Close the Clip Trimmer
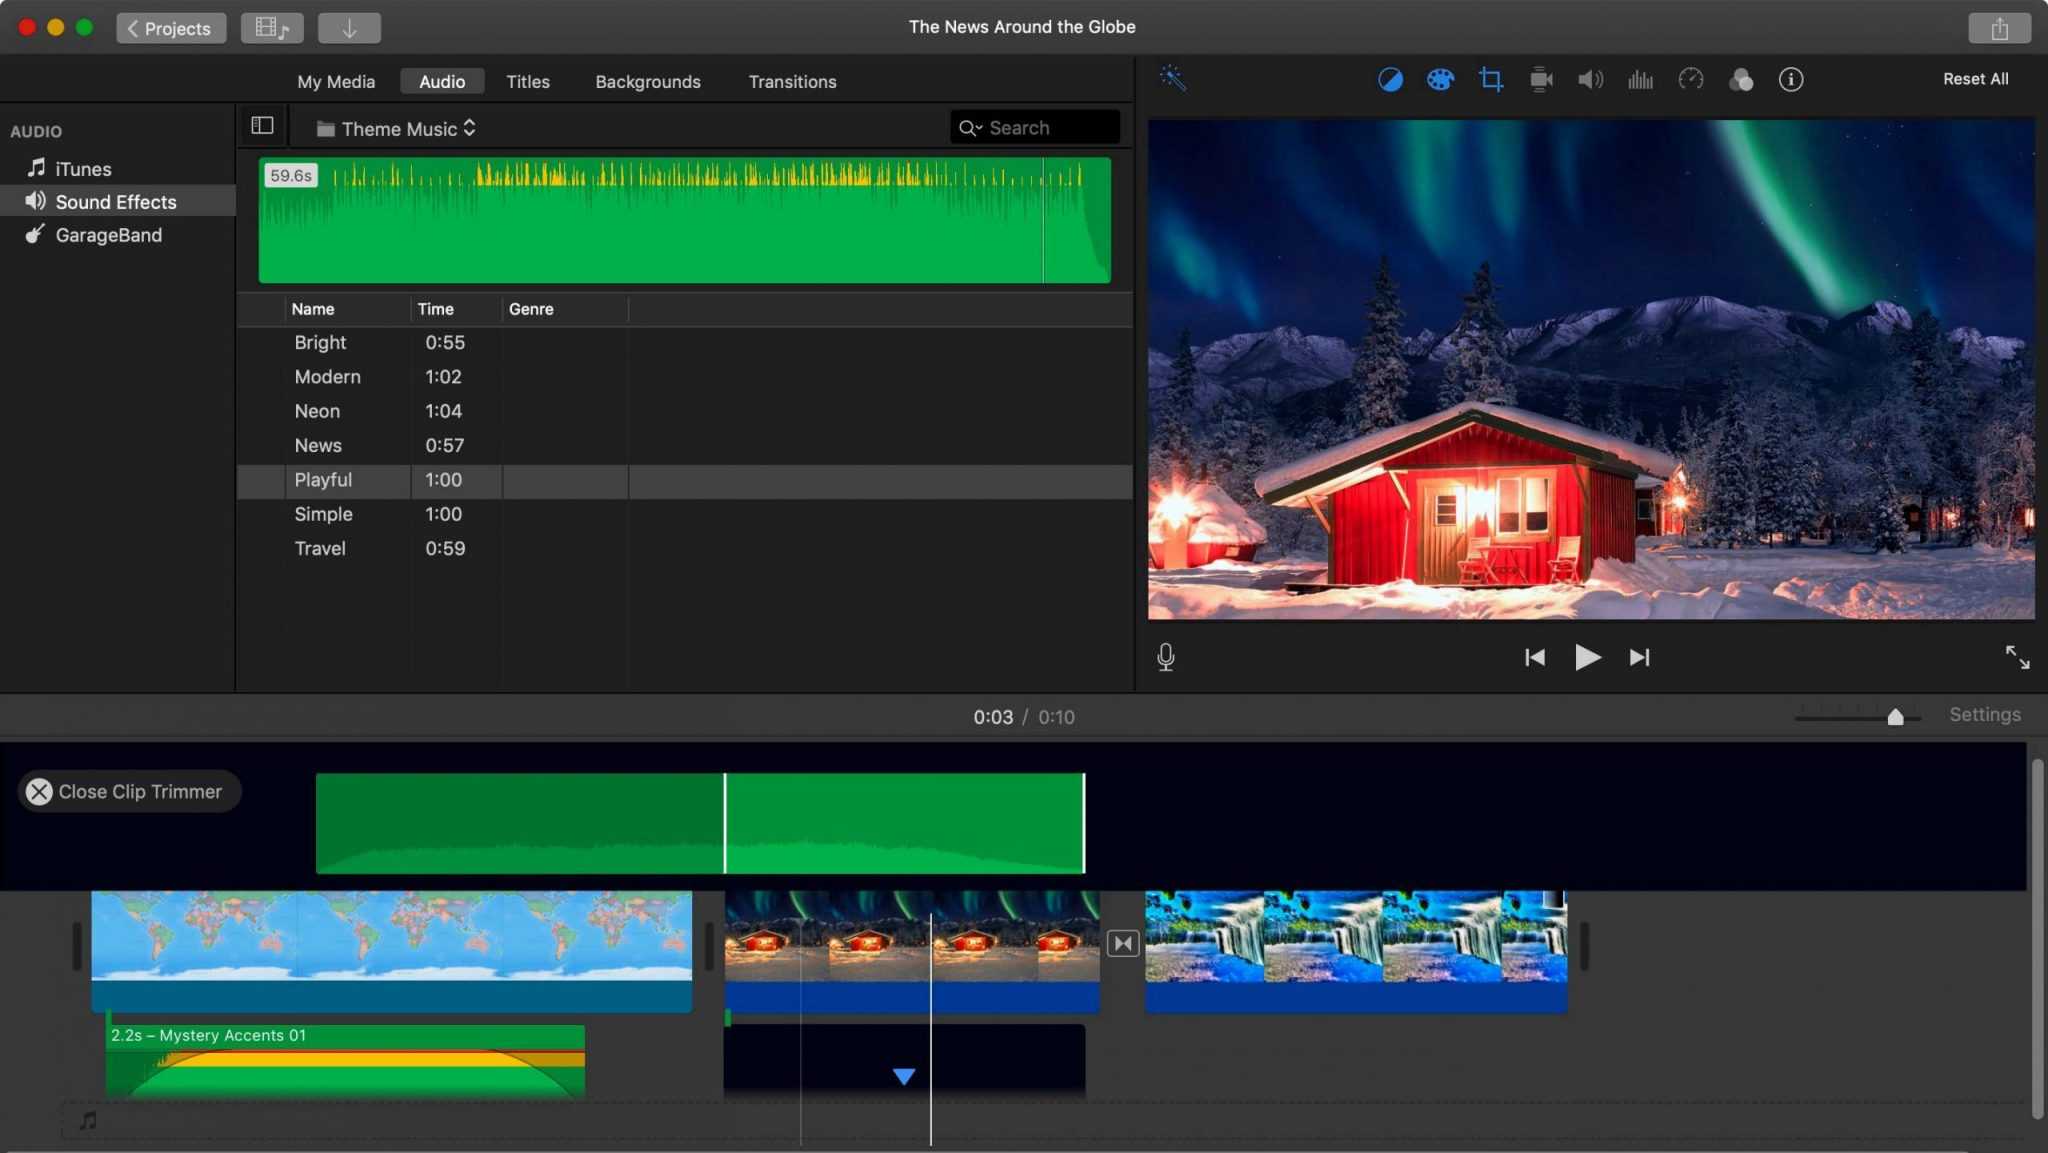 [129, 791]
